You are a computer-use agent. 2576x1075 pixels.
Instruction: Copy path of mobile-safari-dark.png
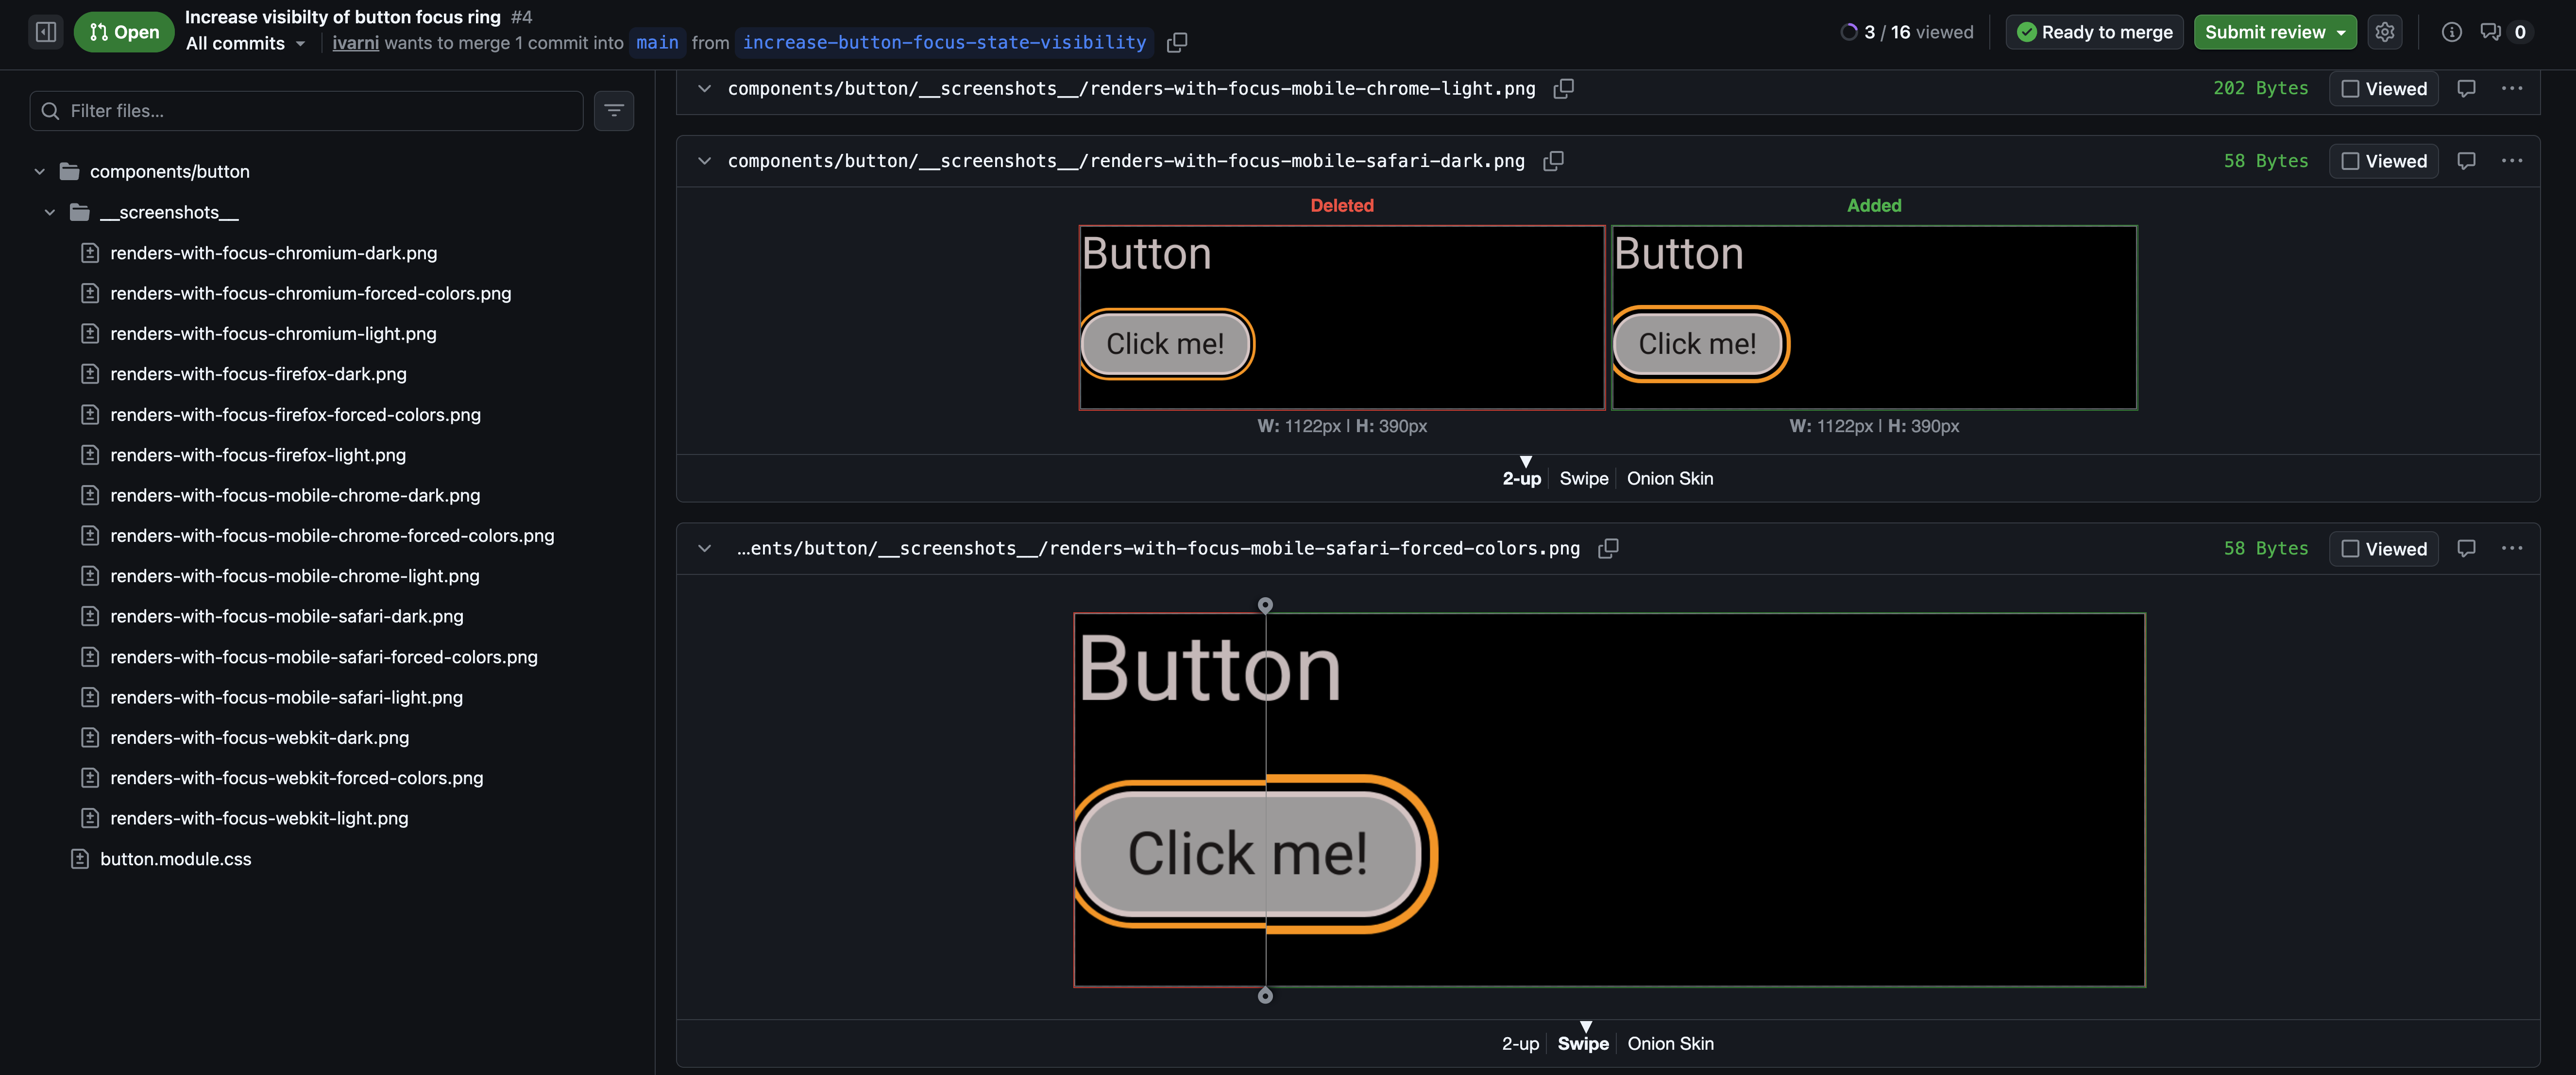(1553, 161)
